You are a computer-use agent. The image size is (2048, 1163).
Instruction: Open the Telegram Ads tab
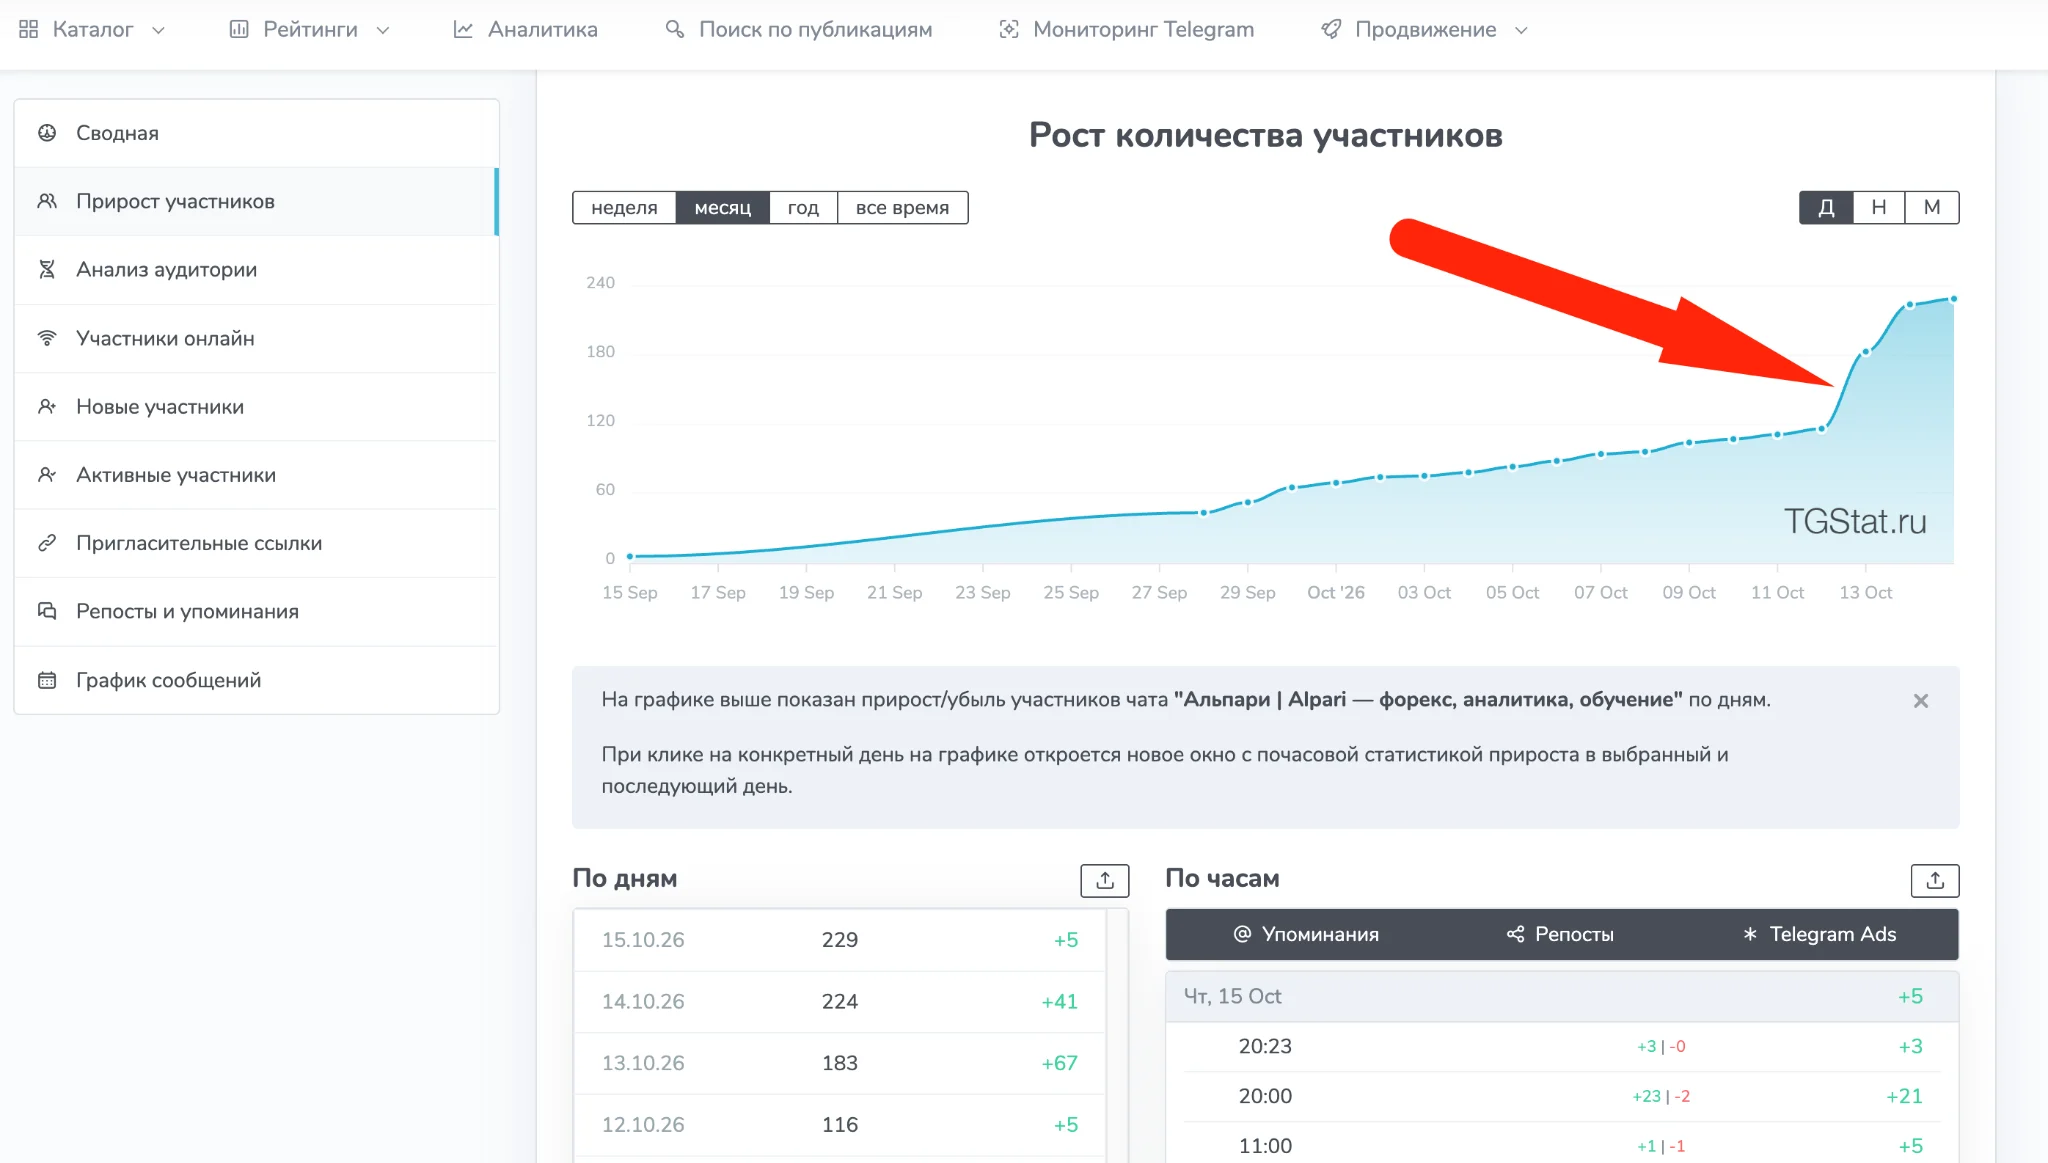(x=1819, y=934)
